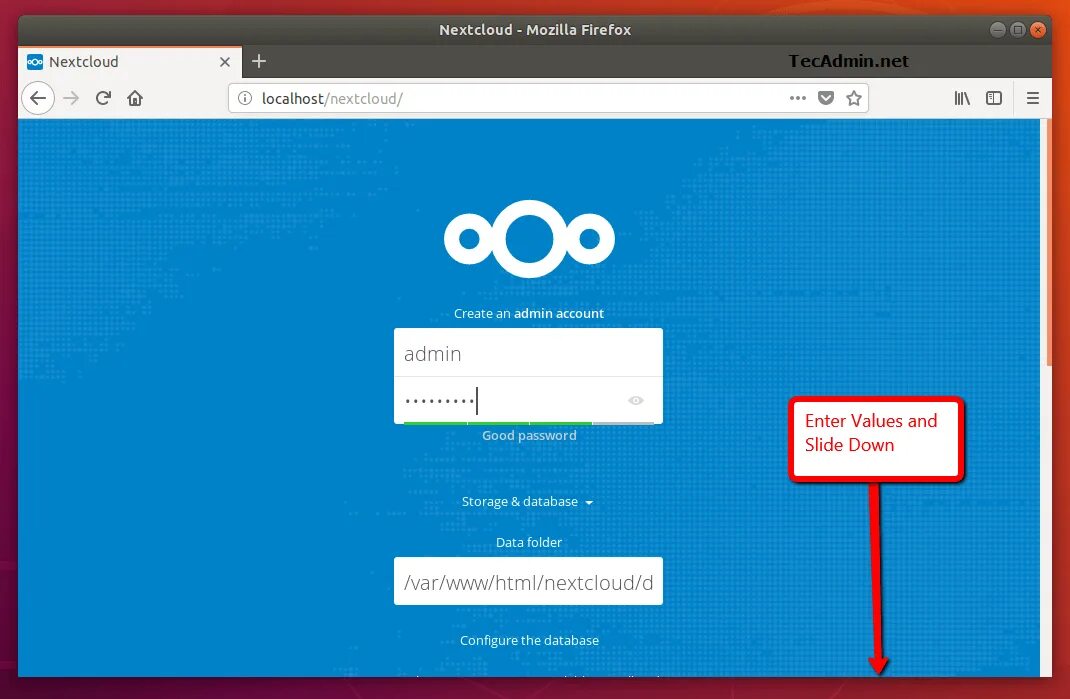The height and width of the screenshot is (699, 1070).
Task: Click the 'Nextcloud - Mozilla Firefox' title bar
Action: click(x=535, y=30)
